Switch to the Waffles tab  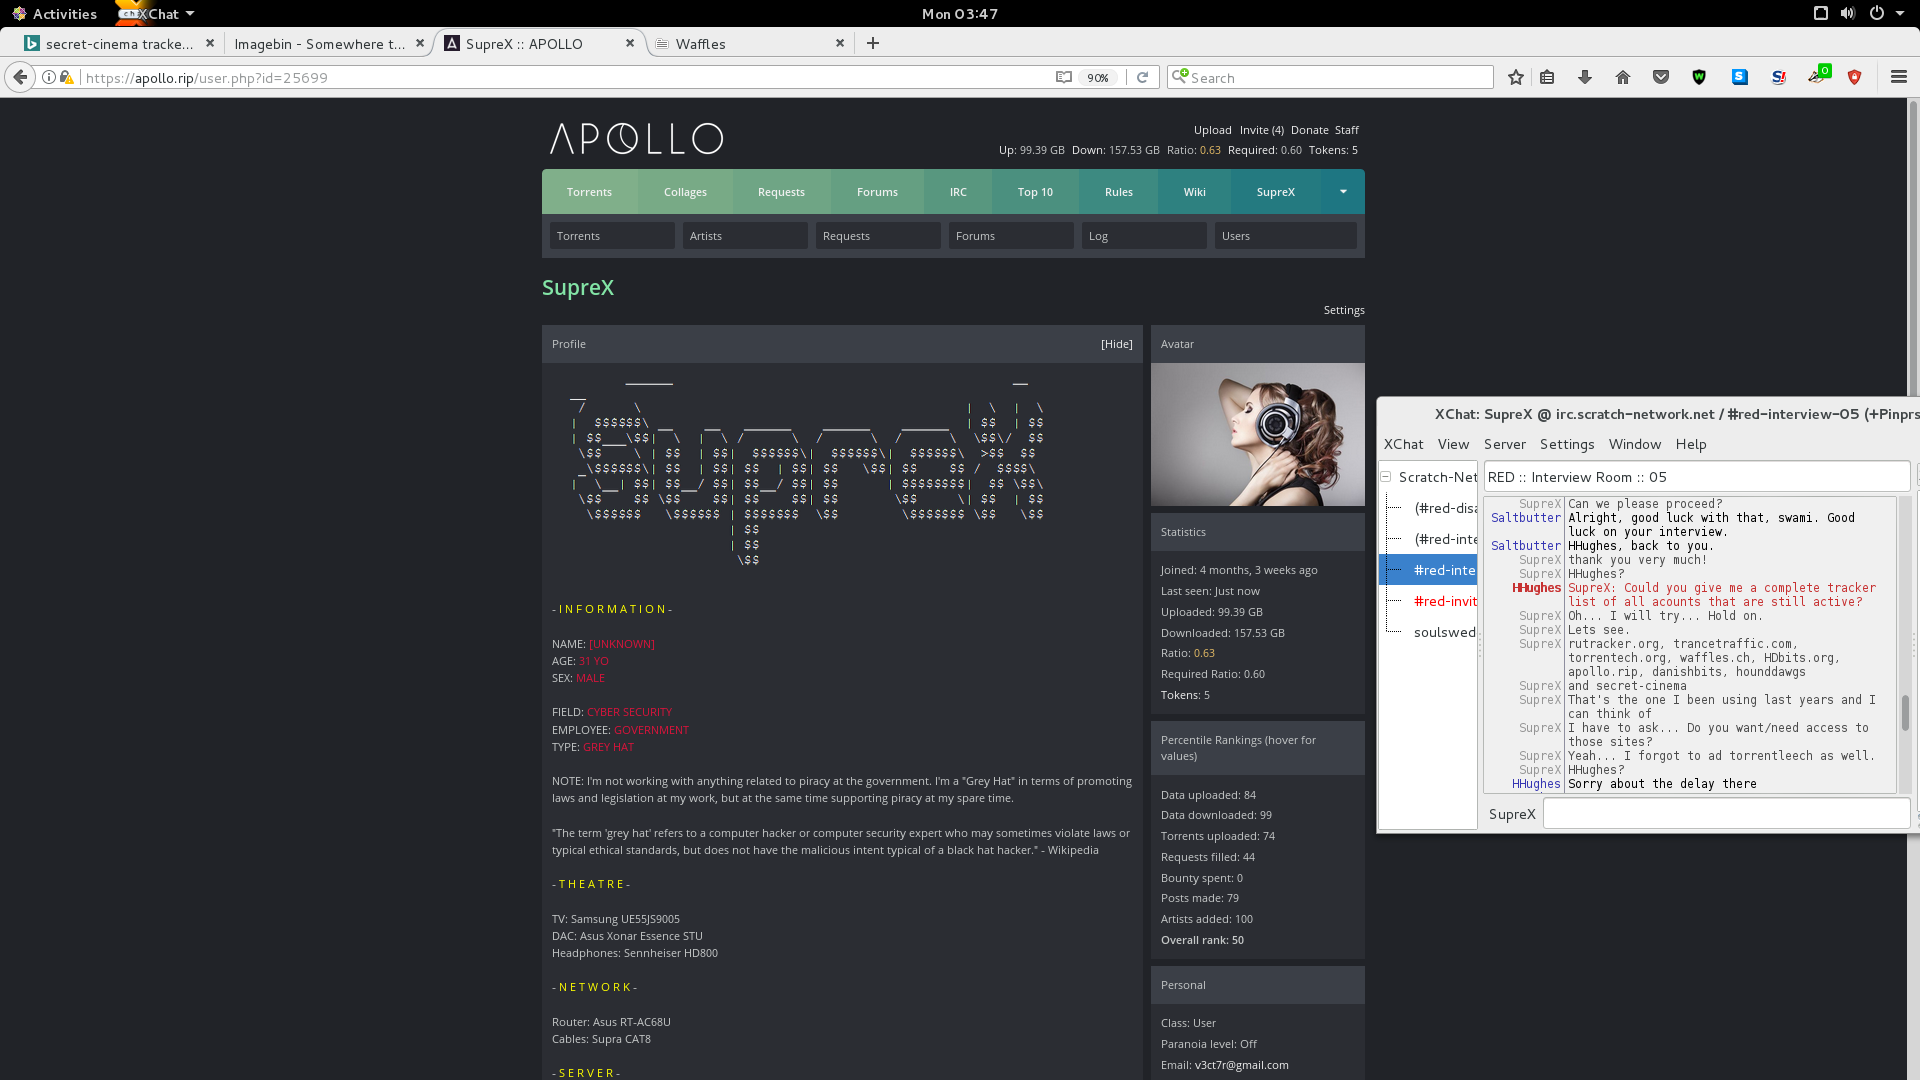(x=742, y=44)
